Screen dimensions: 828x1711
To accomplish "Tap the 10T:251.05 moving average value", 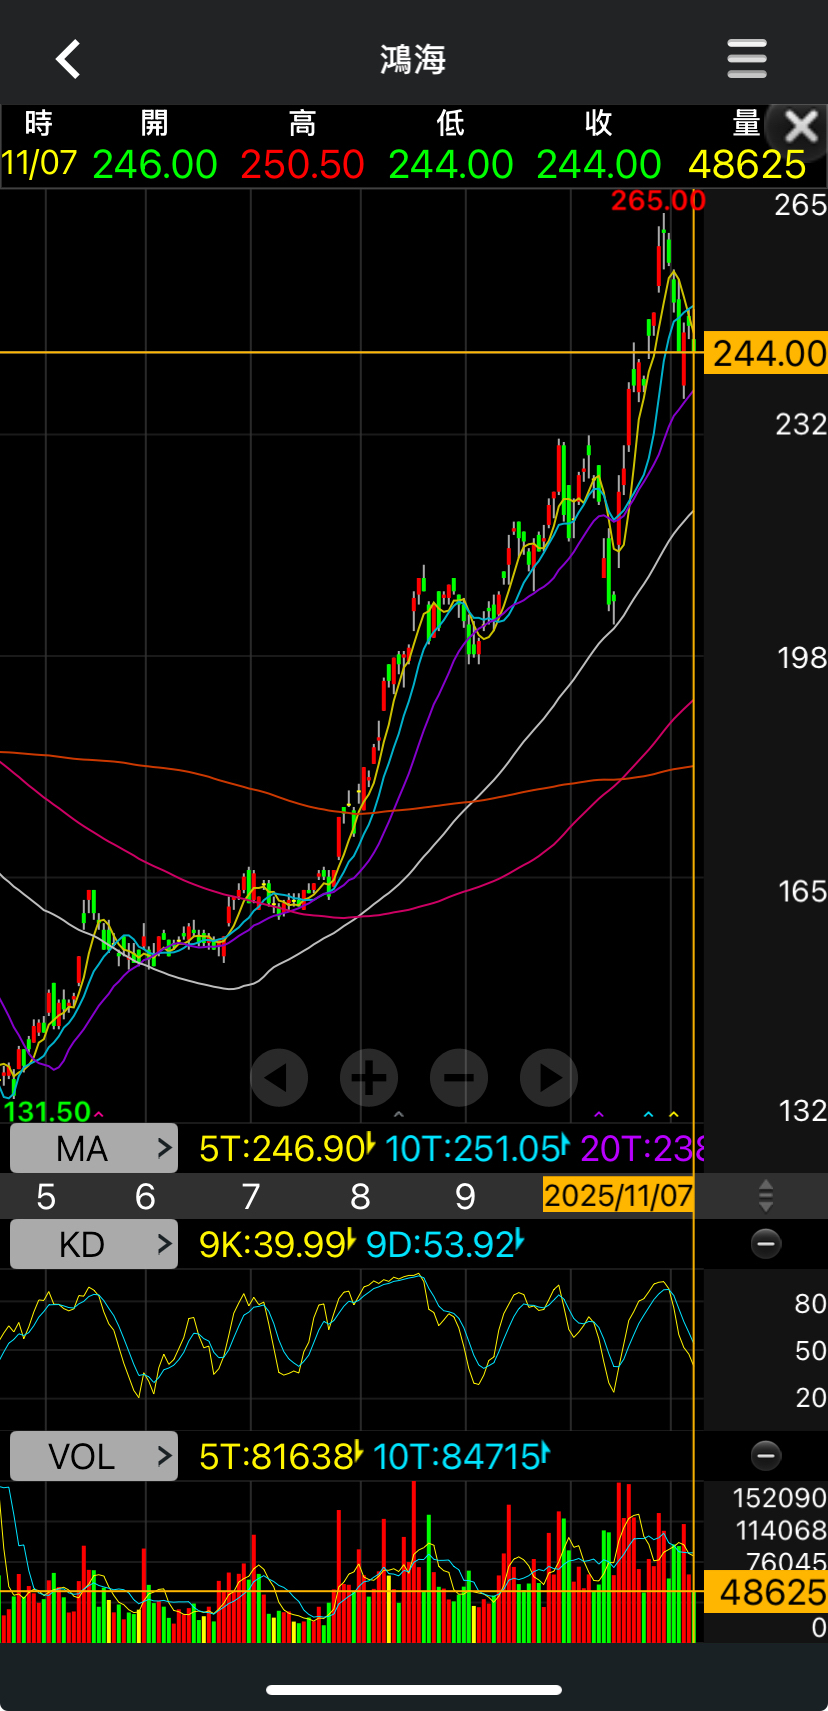I will pos(473,1149).
